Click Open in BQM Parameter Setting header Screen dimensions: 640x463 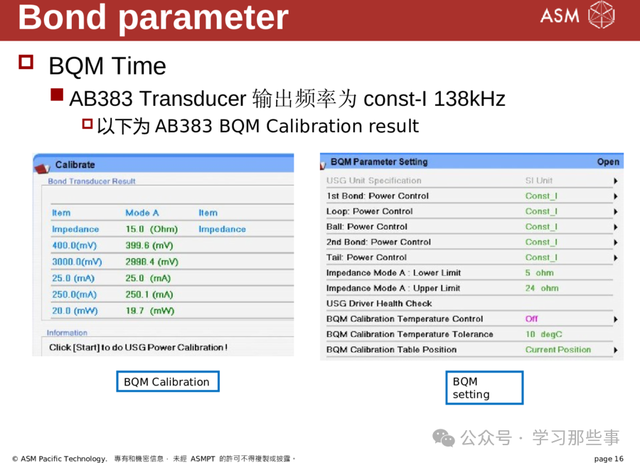click(x=608, y=162)
